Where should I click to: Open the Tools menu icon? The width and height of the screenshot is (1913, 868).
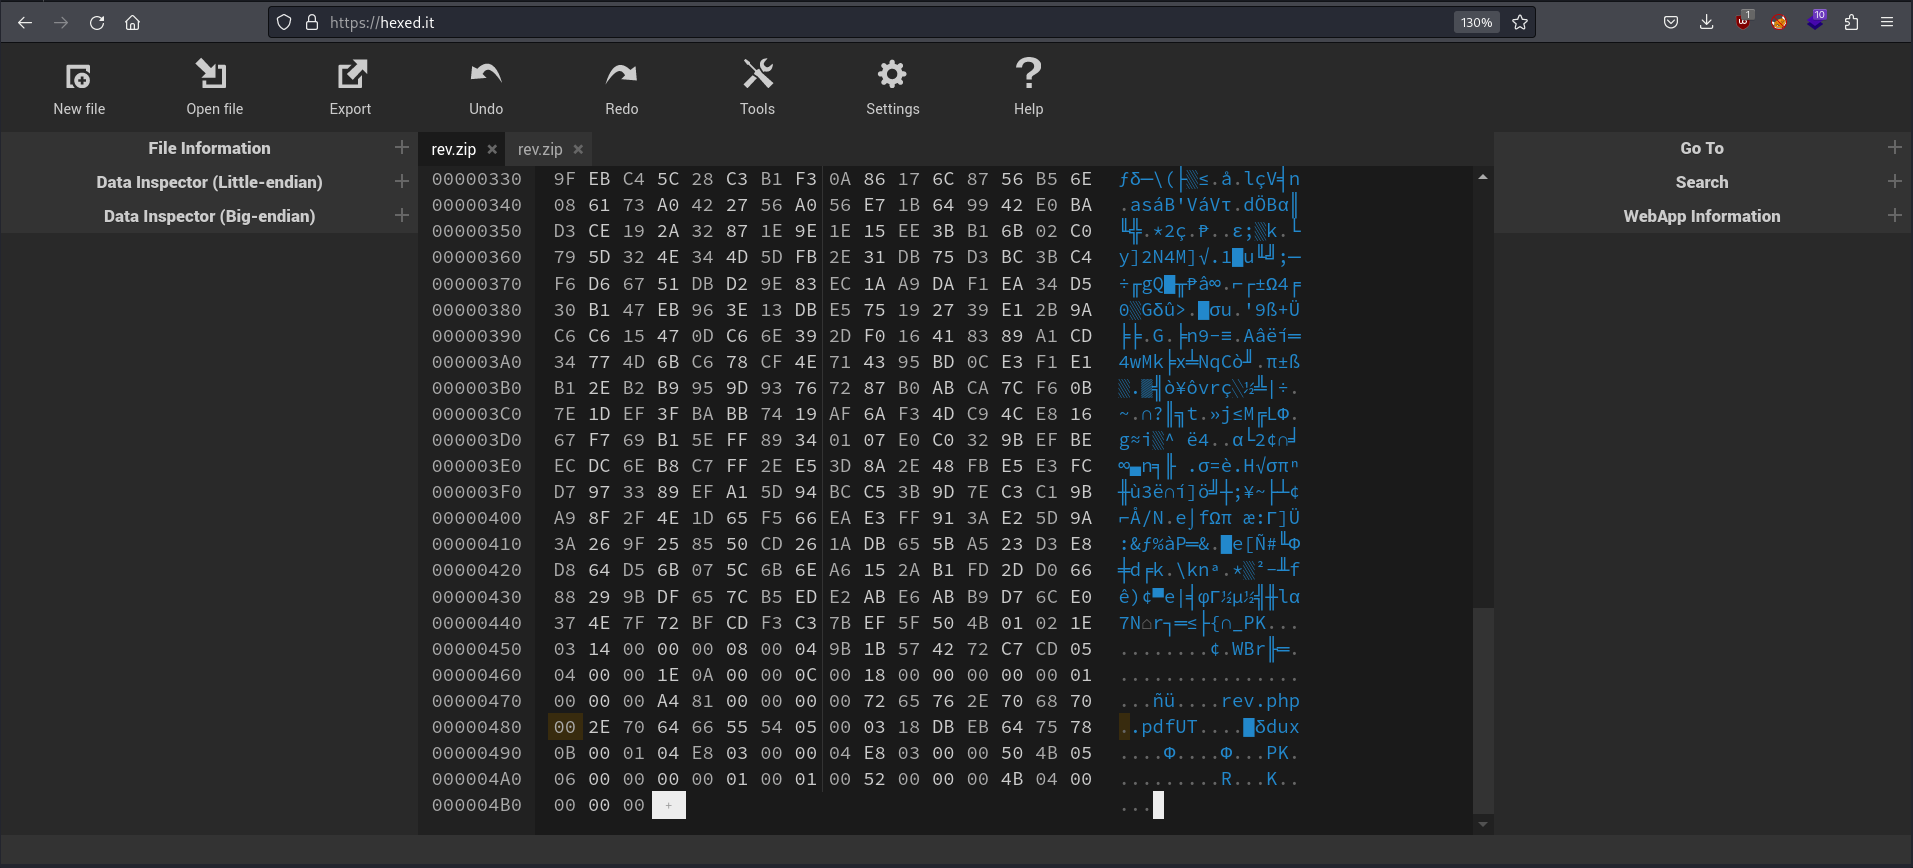pos(757,74)
